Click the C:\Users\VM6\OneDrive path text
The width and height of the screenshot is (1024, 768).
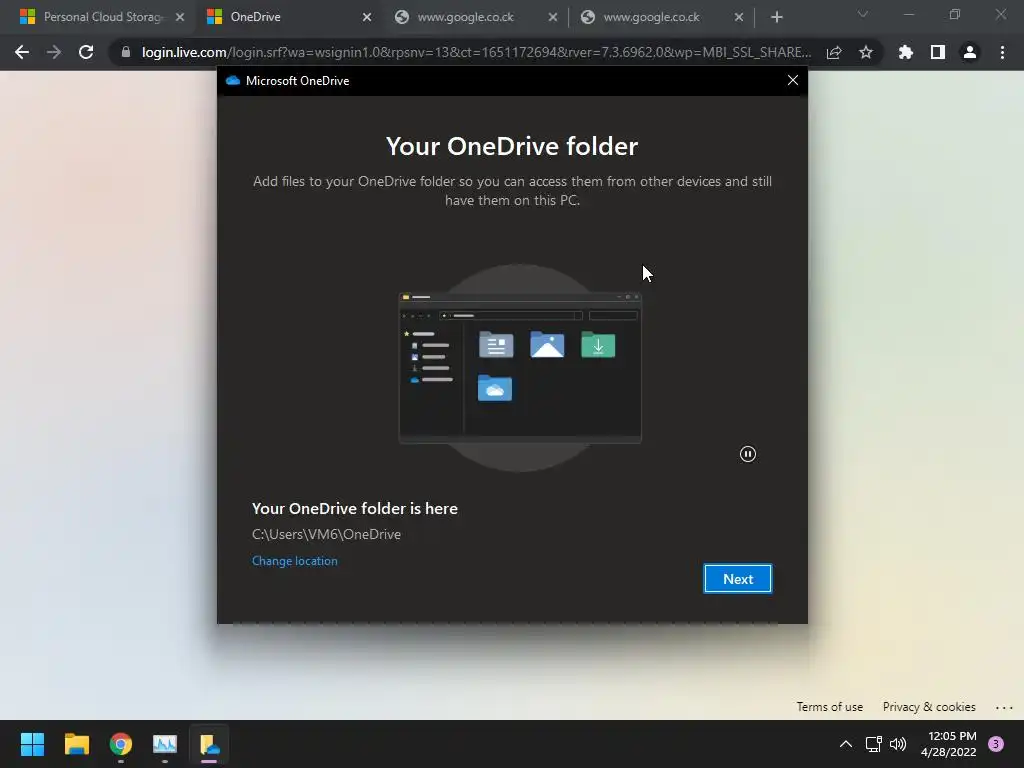[x=327, y=534]
